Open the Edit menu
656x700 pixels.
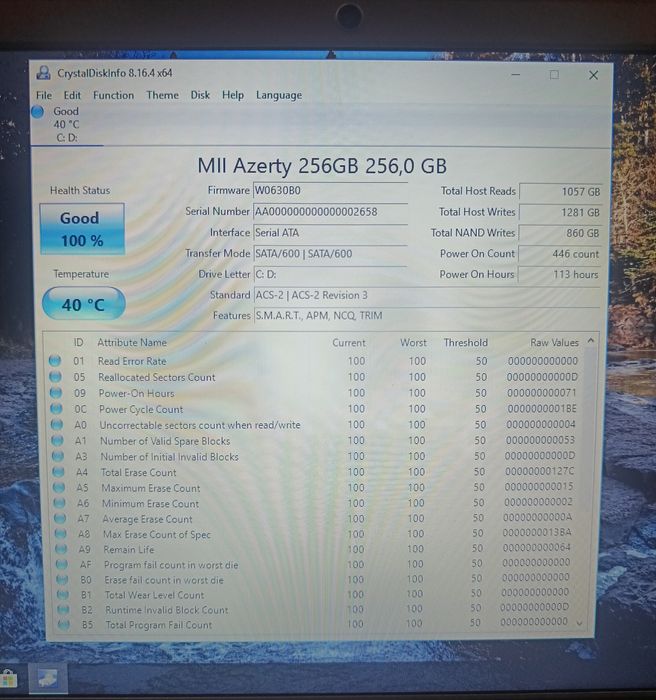[x=72, y=96]
